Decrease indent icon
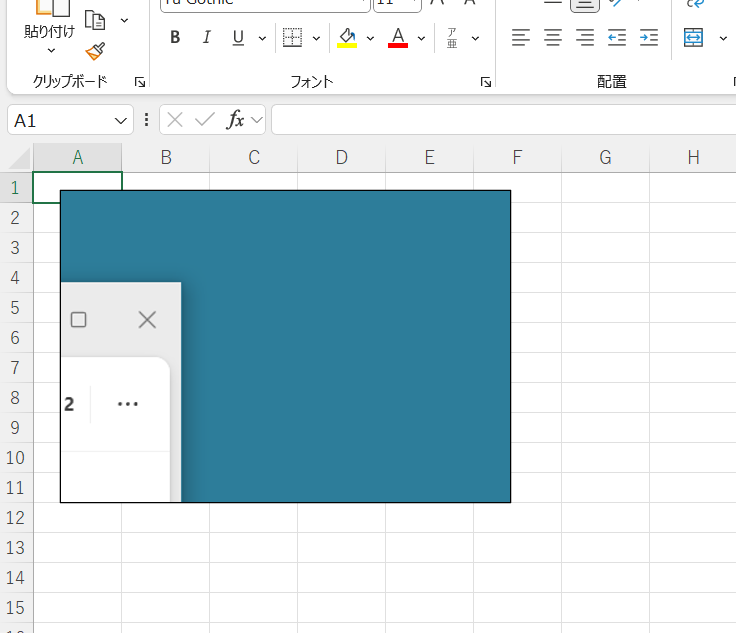The width and height of the screenshot is (736, 633). point(617,38)
